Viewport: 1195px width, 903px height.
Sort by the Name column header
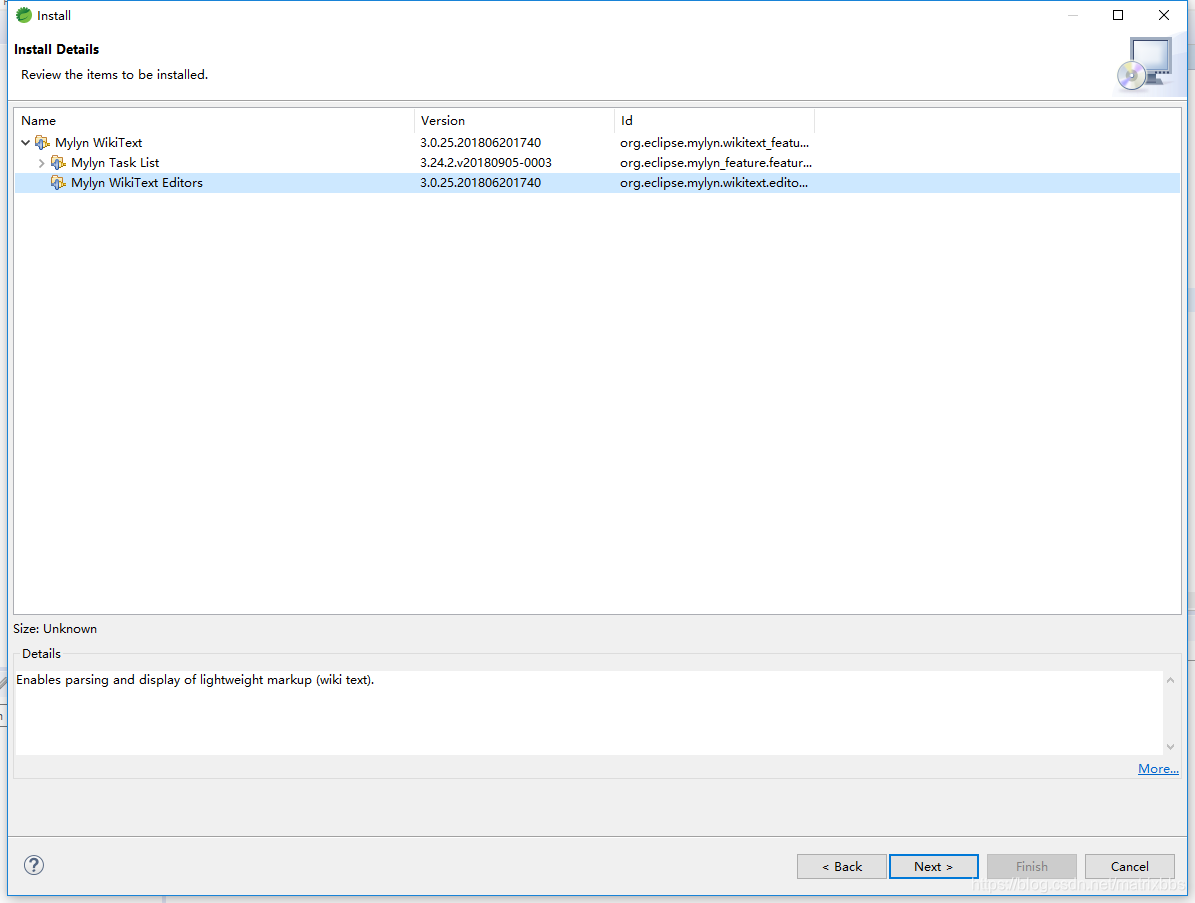pos(214,120)
